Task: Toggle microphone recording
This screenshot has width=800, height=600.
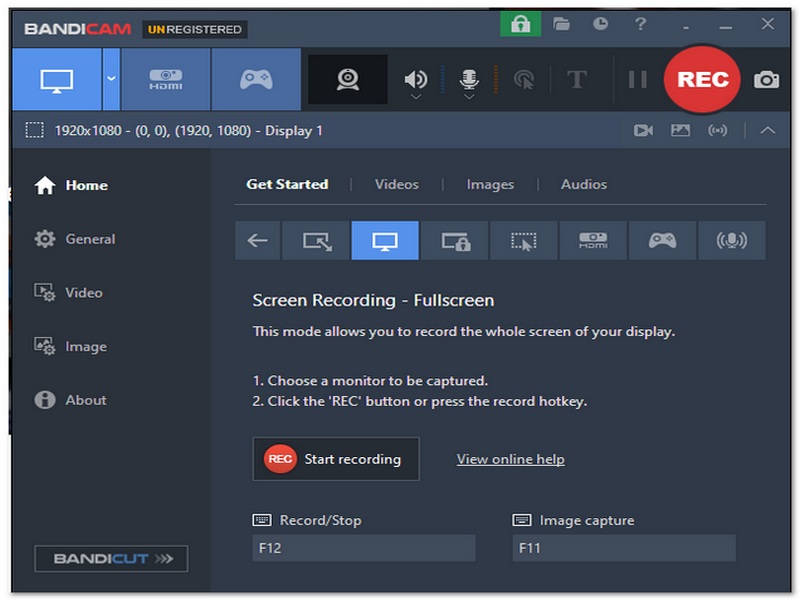Action: click(x=469, y=79)
